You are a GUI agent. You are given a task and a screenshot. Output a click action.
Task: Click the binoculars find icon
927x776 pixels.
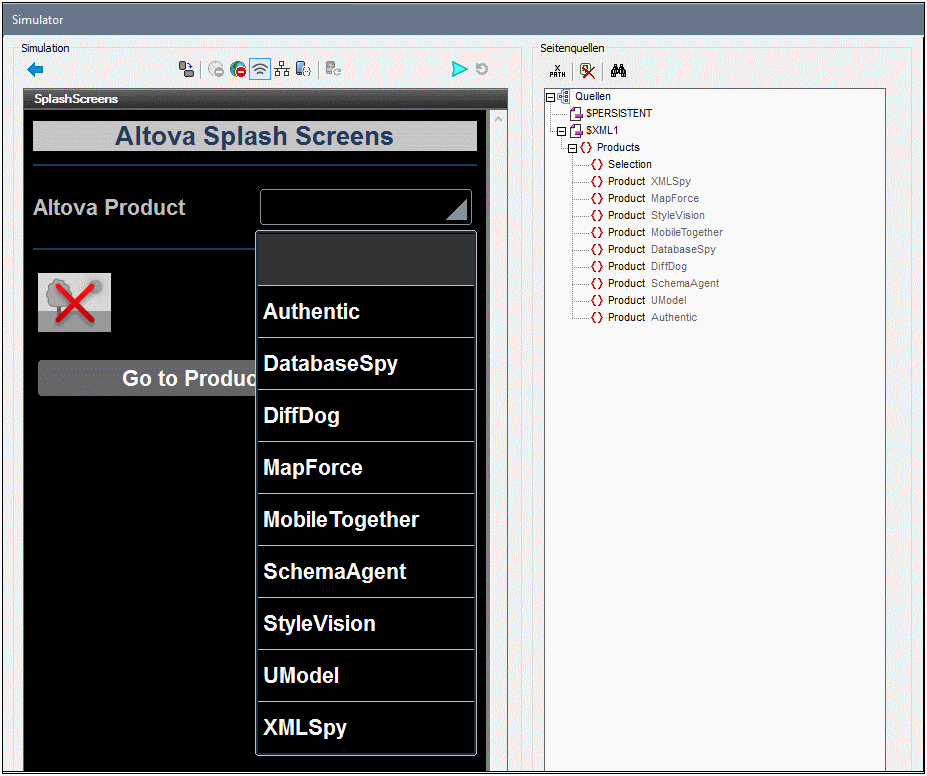coord(618,71)
